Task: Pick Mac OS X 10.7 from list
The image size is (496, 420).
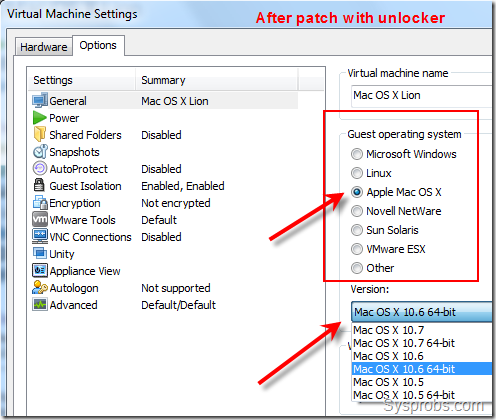Action: (422, 330)
